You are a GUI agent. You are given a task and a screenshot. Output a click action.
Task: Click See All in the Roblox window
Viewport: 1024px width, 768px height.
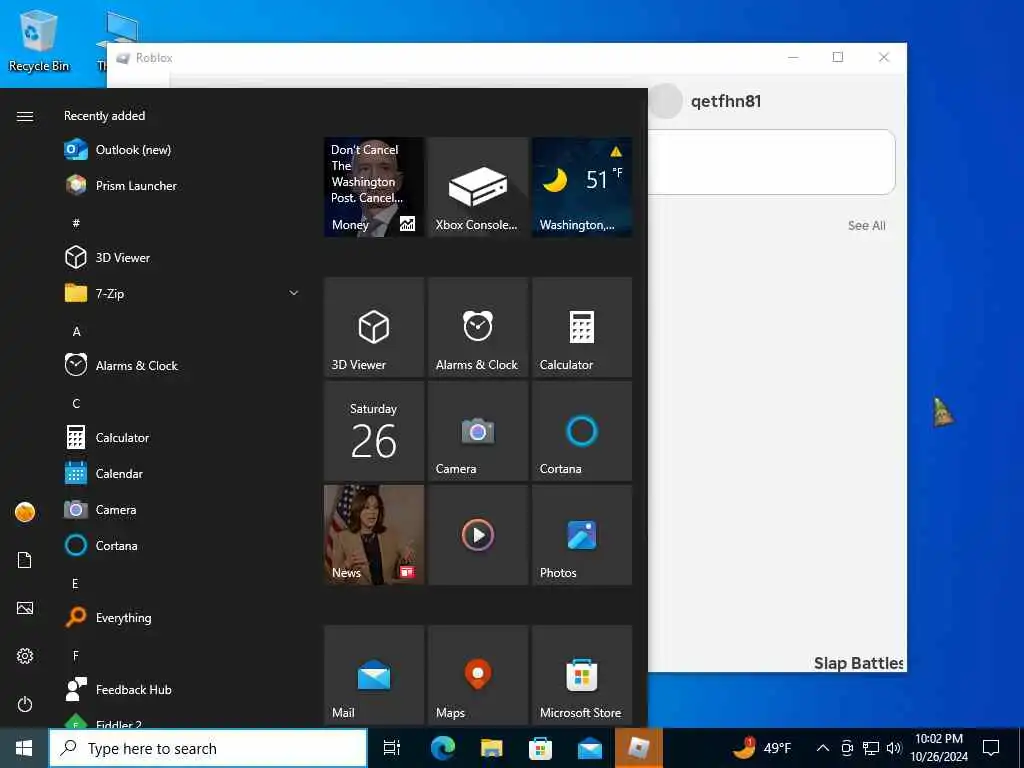[x=867, y=225]
